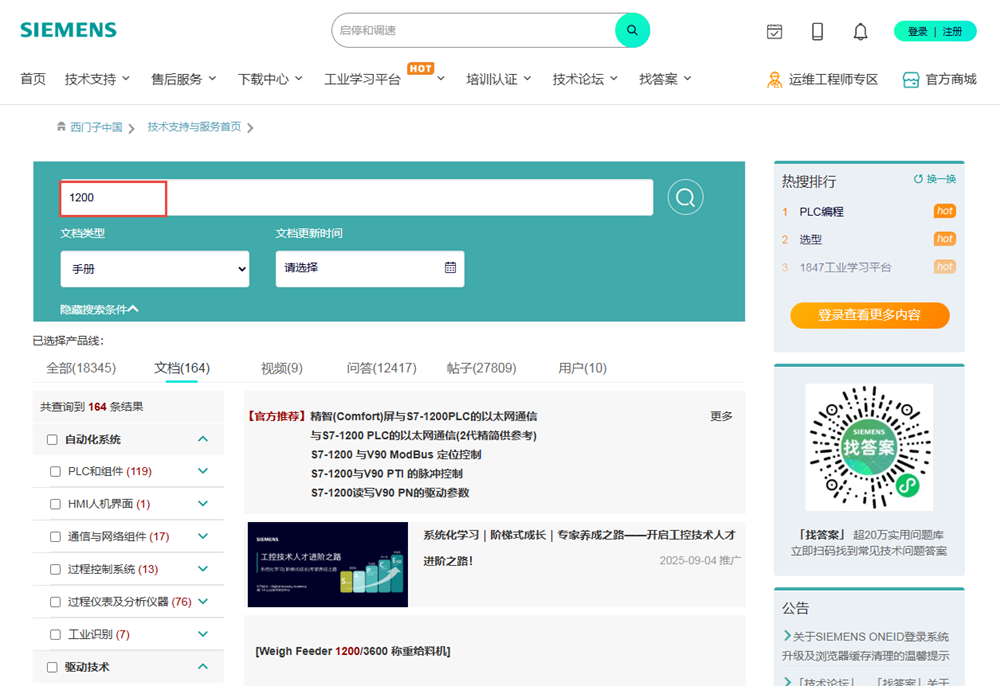Tick the PLC和组件 checkbox

coord(55,472)
